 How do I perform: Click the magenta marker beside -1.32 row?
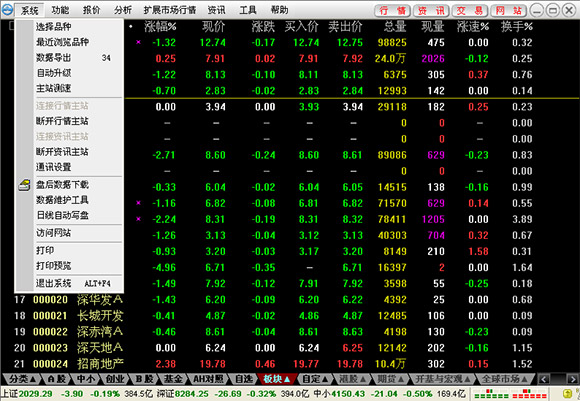click(138, 42)
